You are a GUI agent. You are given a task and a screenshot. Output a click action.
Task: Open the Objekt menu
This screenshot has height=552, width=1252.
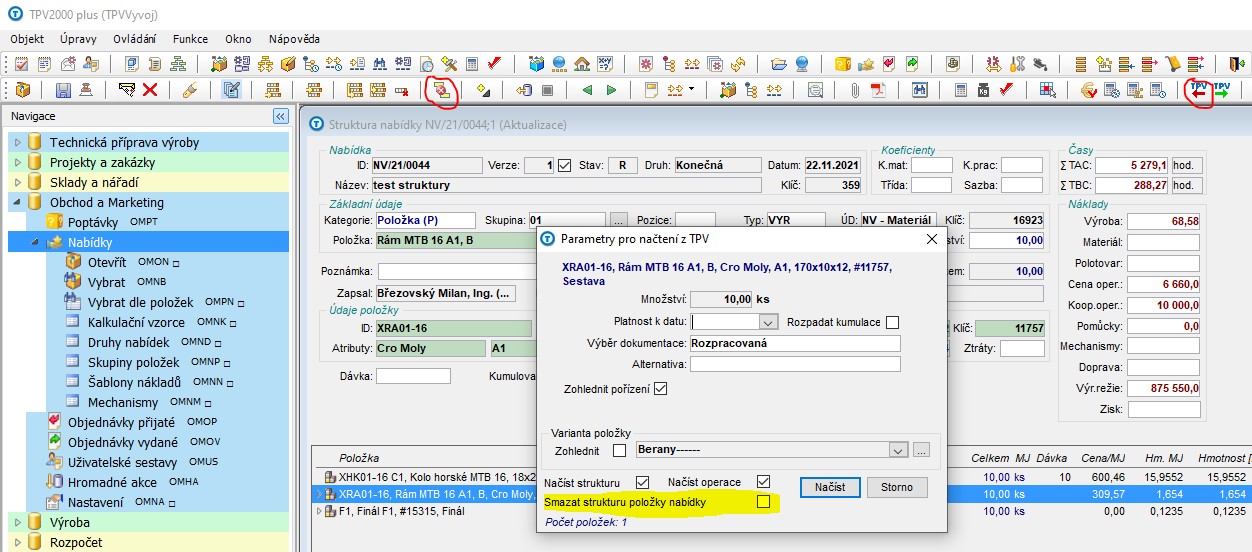tap(27, 39)
